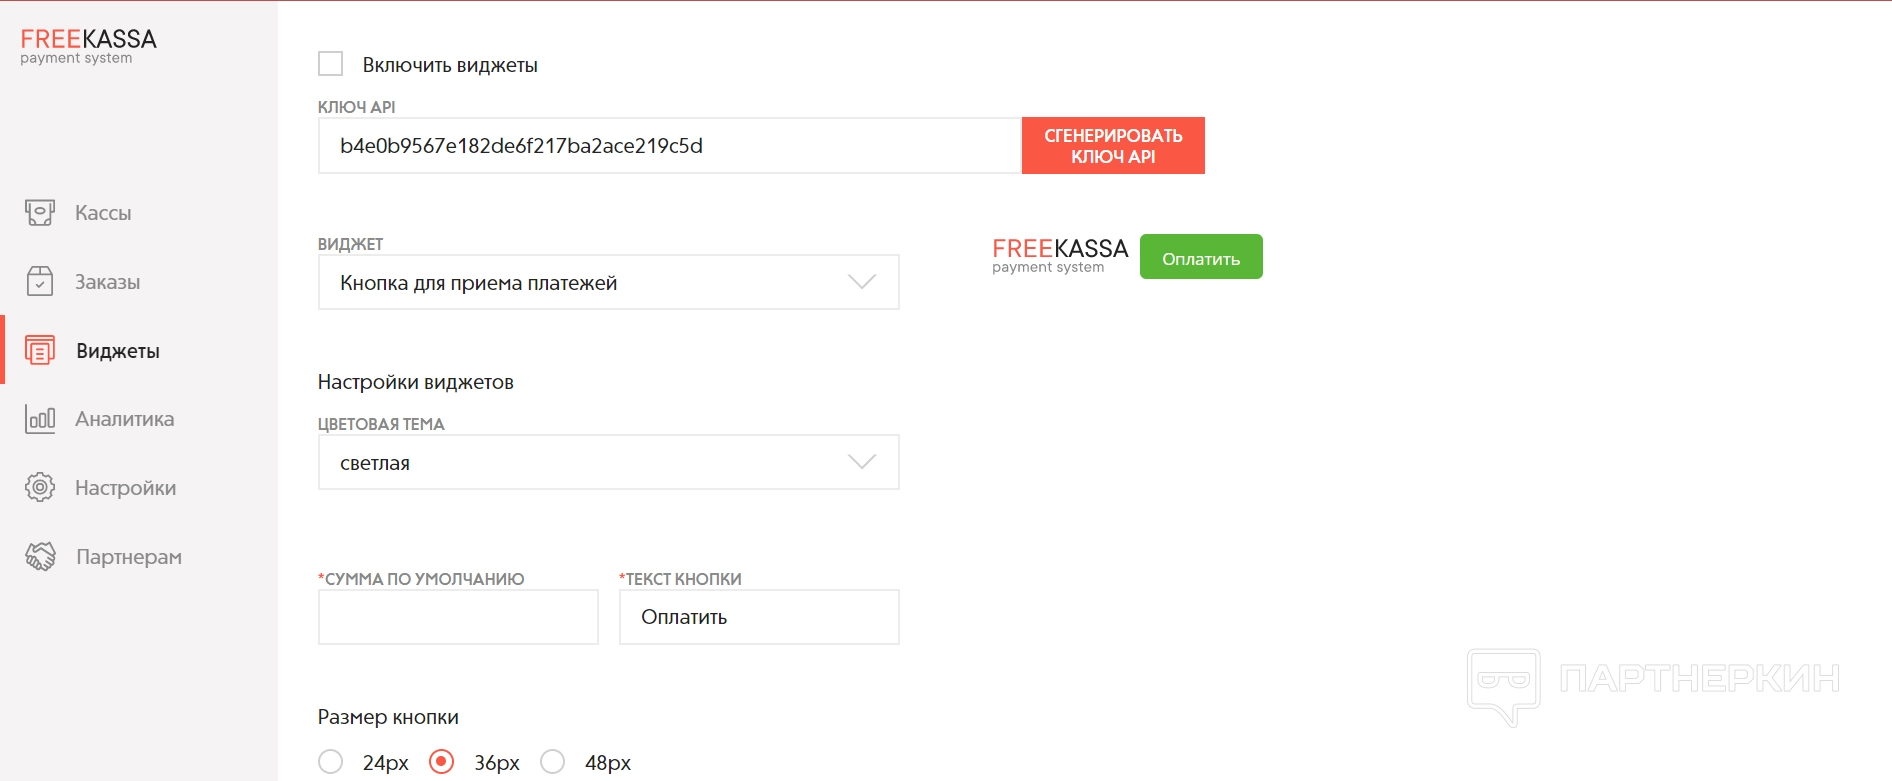1892x781 pixels.
Task: Click the Партнерам handshake icon
Action: click(40, 557)
